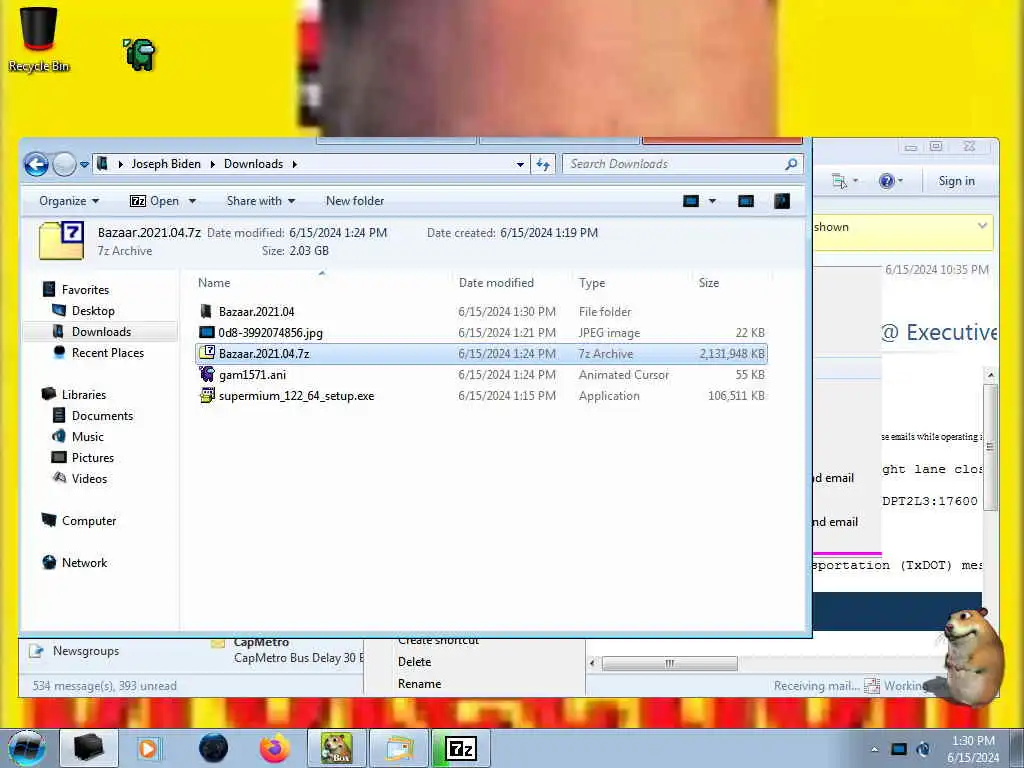1024x768 pixels.
Task: Expand the view options dropdown arrow
Action: click(x=712, y=201)
